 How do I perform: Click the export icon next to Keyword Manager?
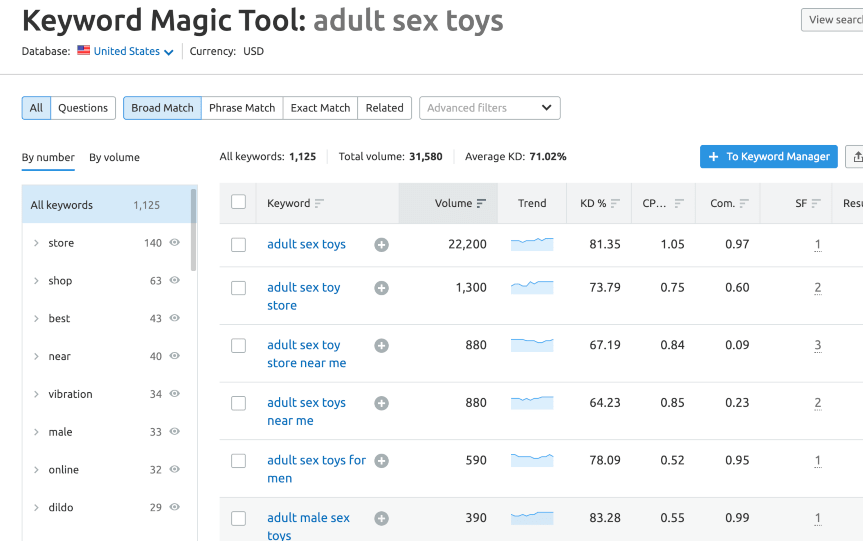856,157
